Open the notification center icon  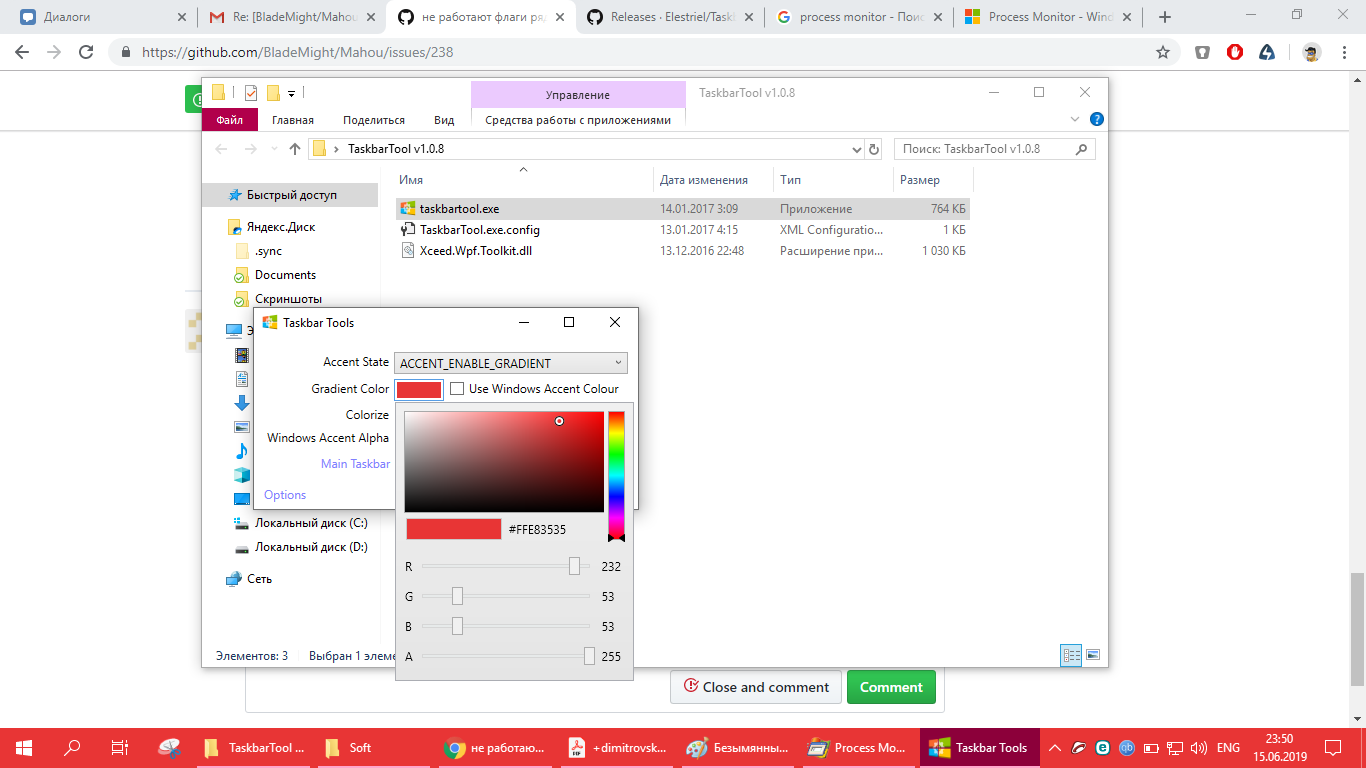pos(1334,747)
